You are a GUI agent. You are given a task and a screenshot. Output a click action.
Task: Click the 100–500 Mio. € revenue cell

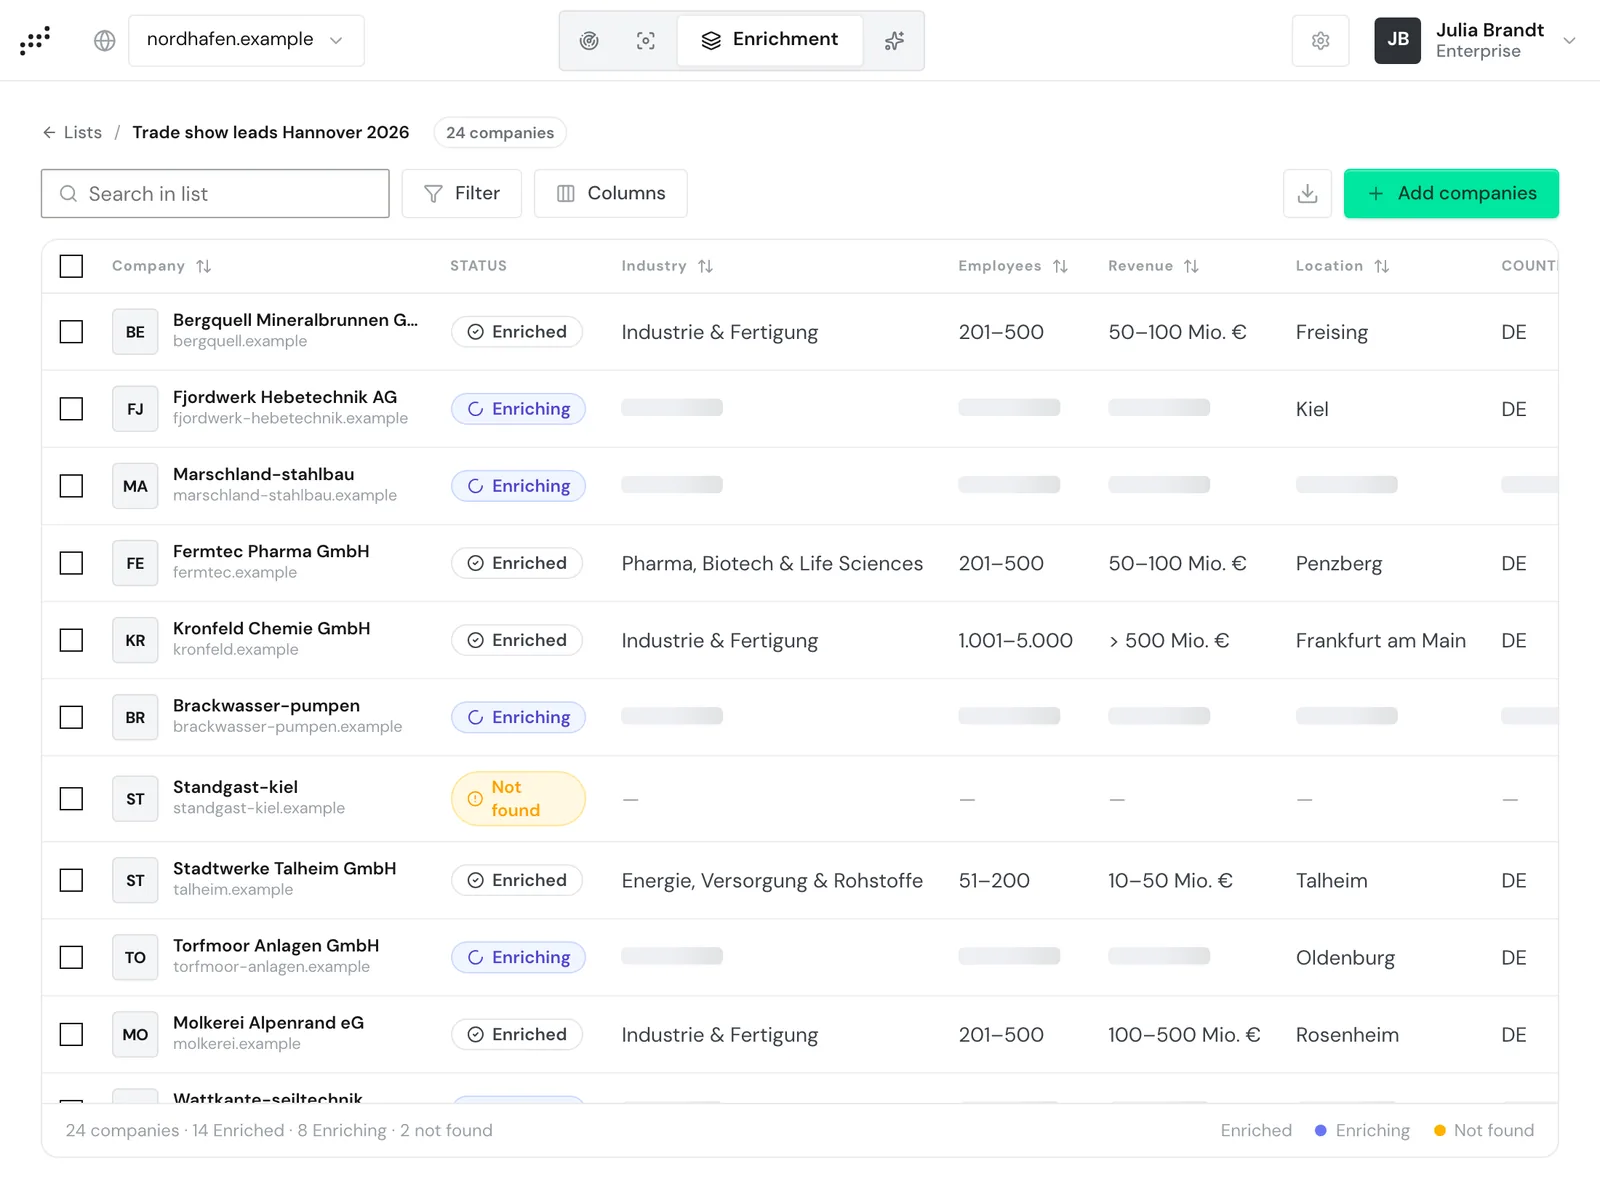click(x=1184, y=1034)
